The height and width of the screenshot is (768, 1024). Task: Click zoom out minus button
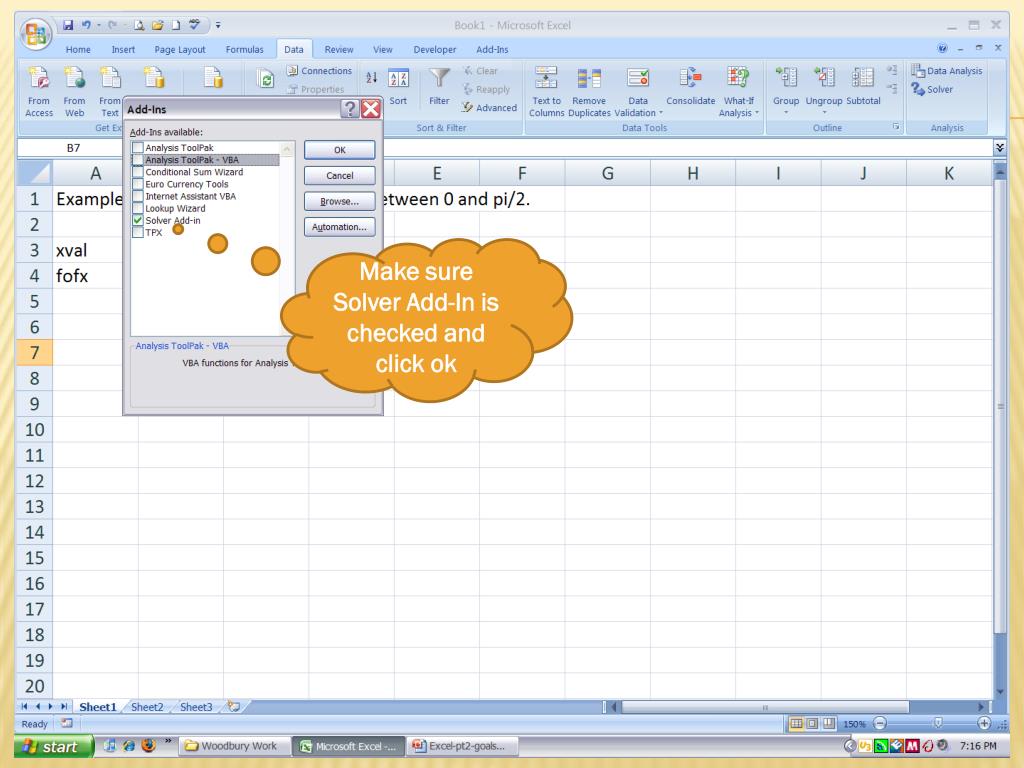pyautogui.click(x=880, y=723)
